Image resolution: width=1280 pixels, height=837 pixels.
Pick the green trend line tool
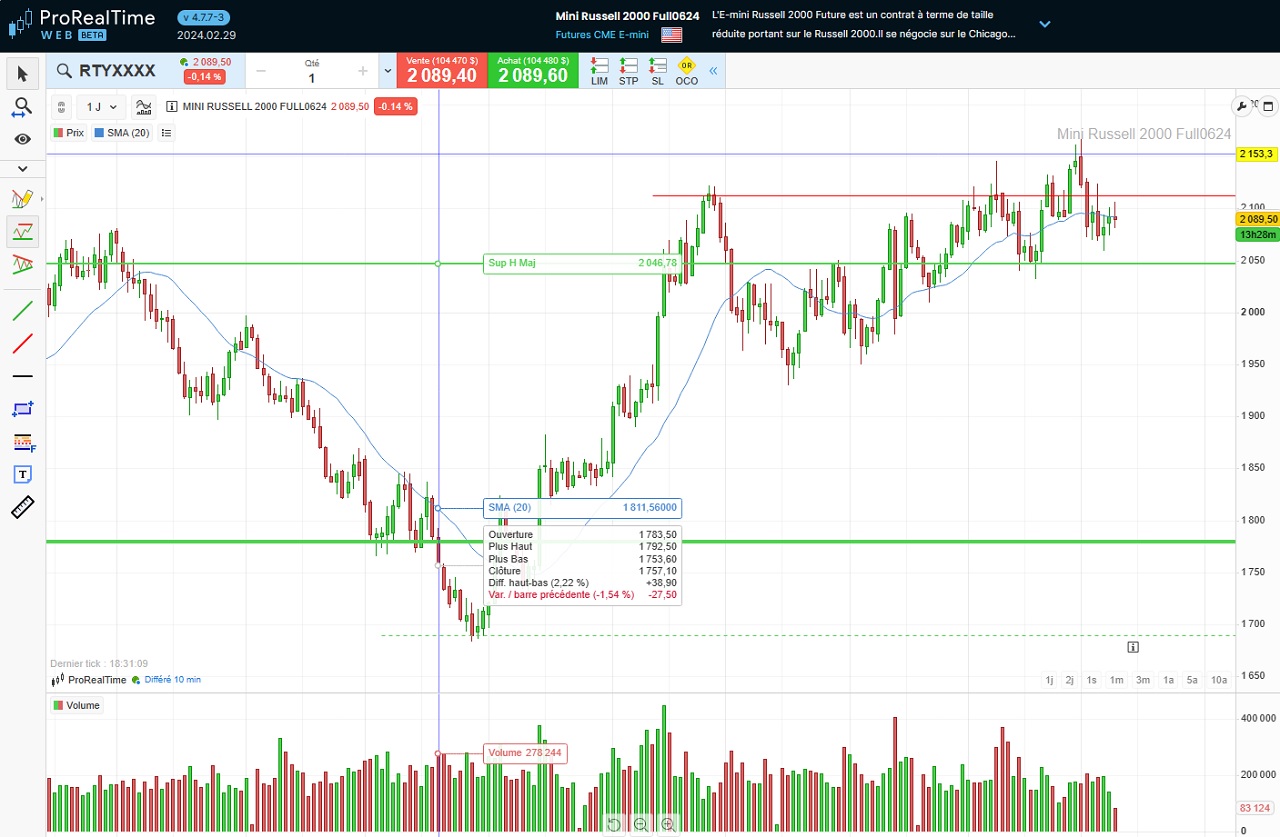point(22,310)
